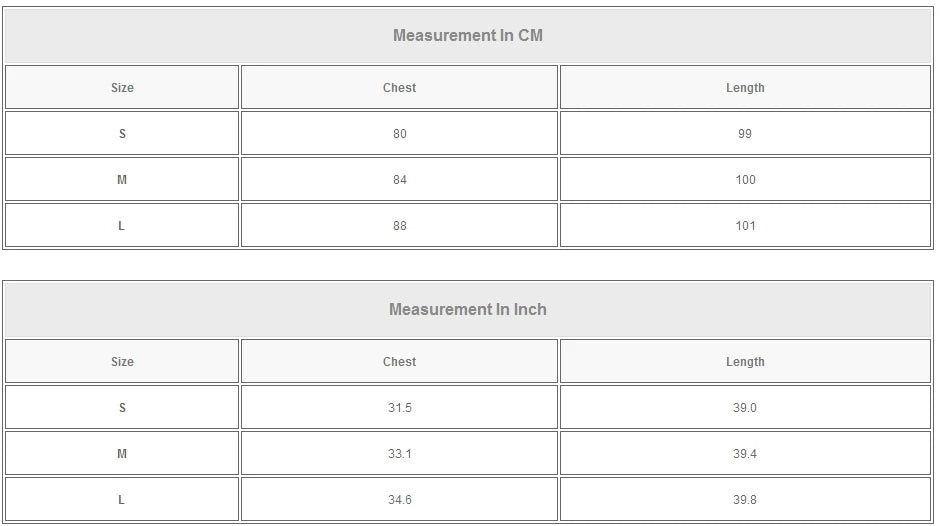Select the chest value 88 cell
The image size is (940, 526).
tap(399, 226)
